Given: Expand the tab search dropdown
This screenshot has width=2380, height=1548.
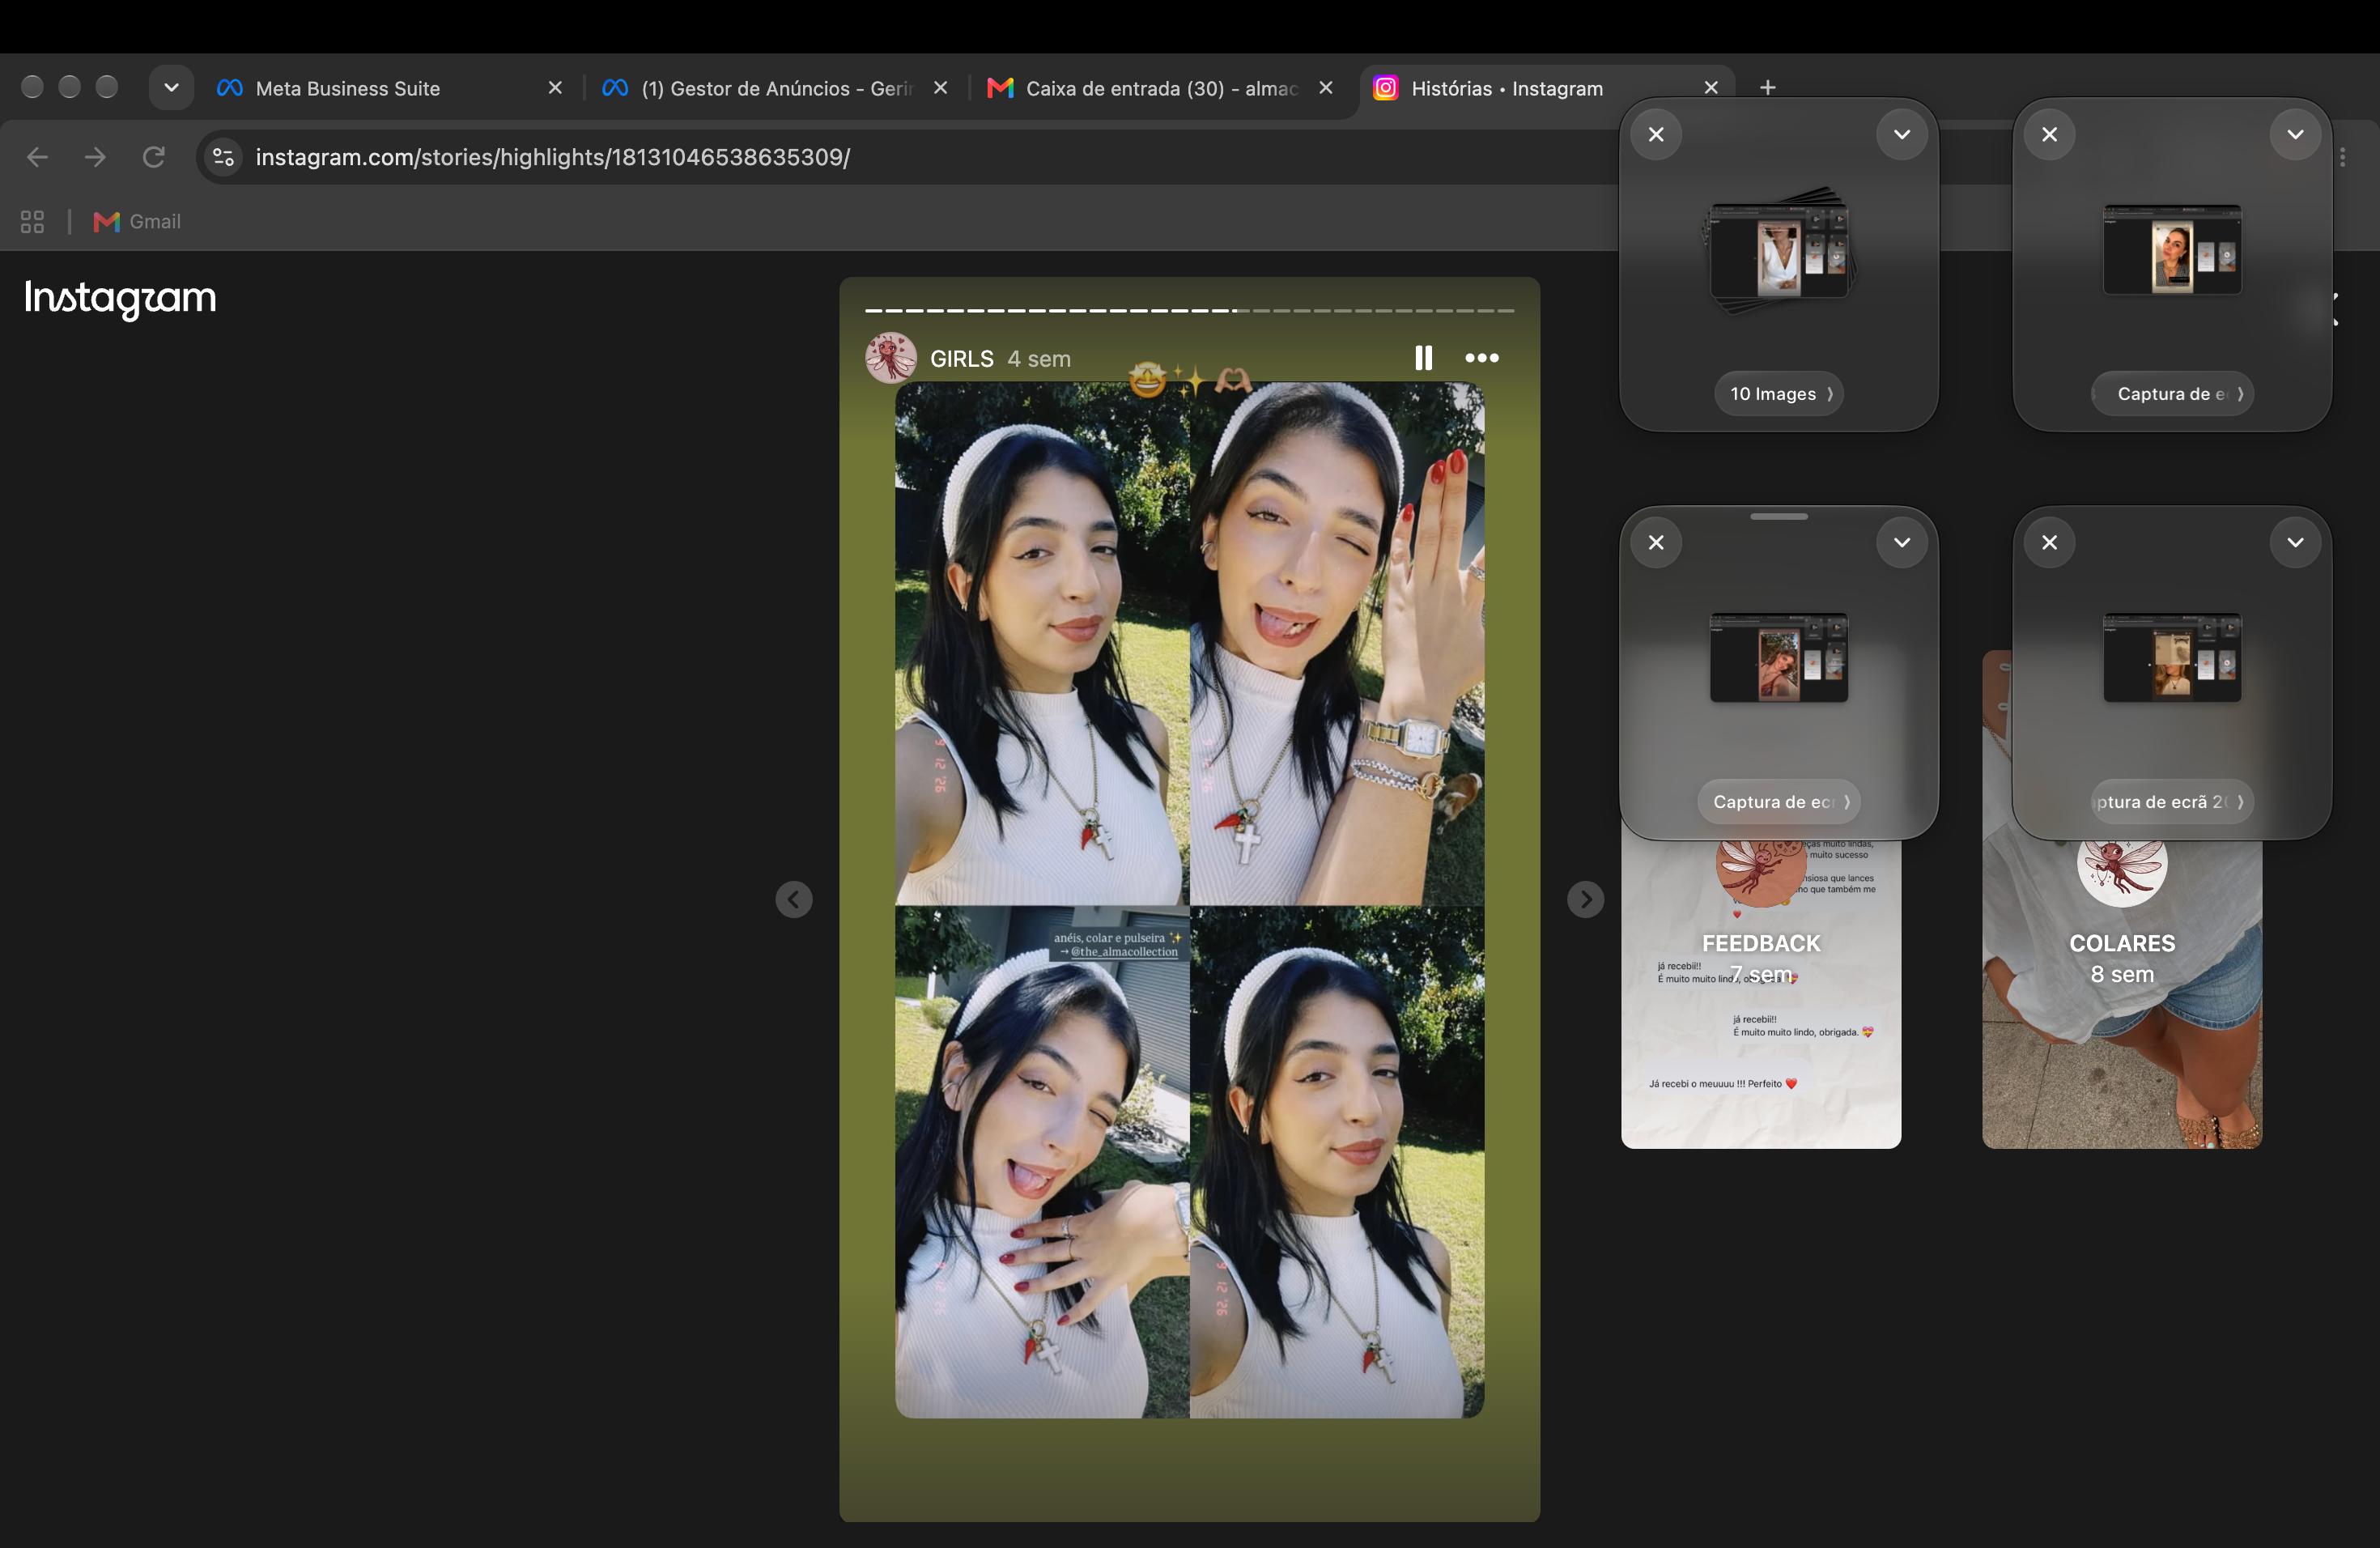Looking at the screenshot, I should [171, 87].
